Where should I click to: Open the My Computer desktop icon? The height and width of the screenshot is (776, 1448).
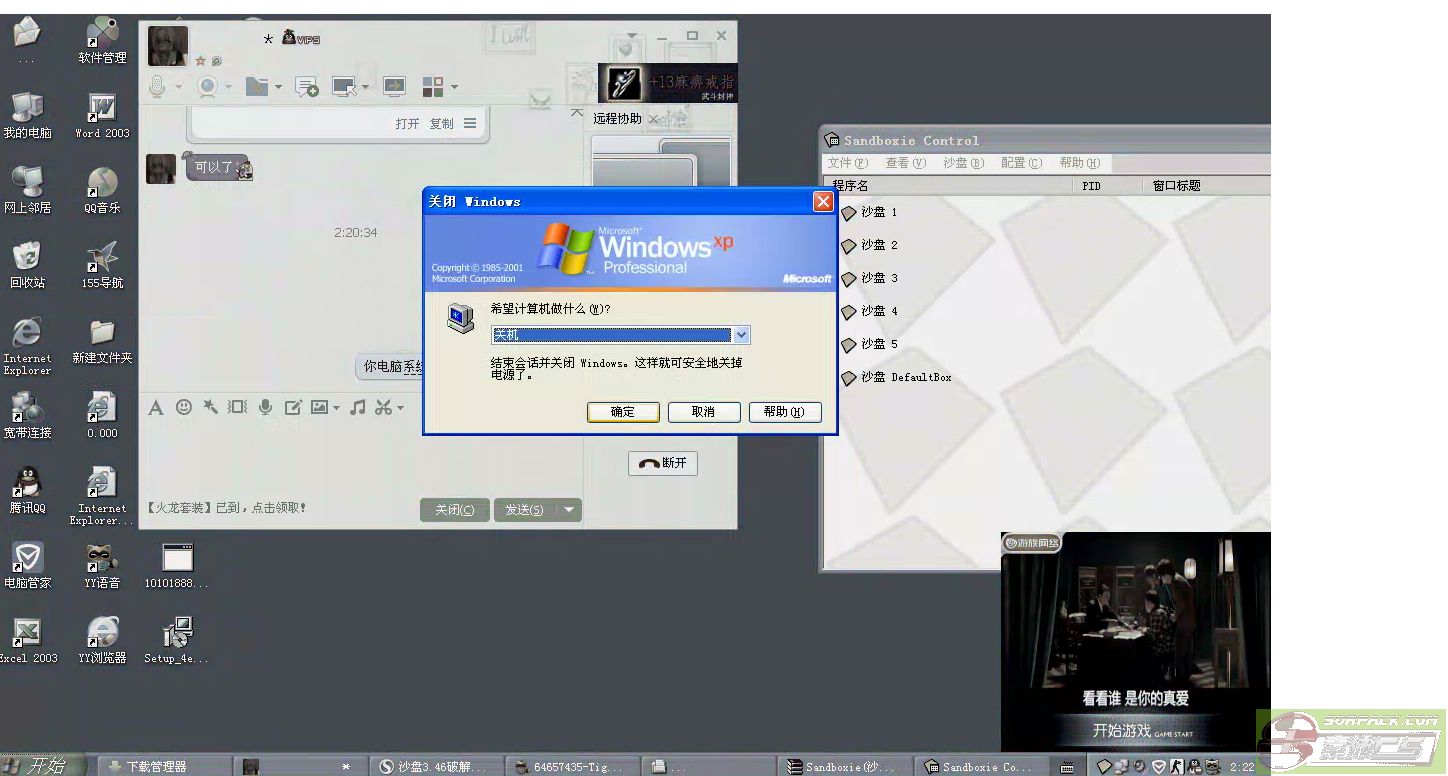27,115
